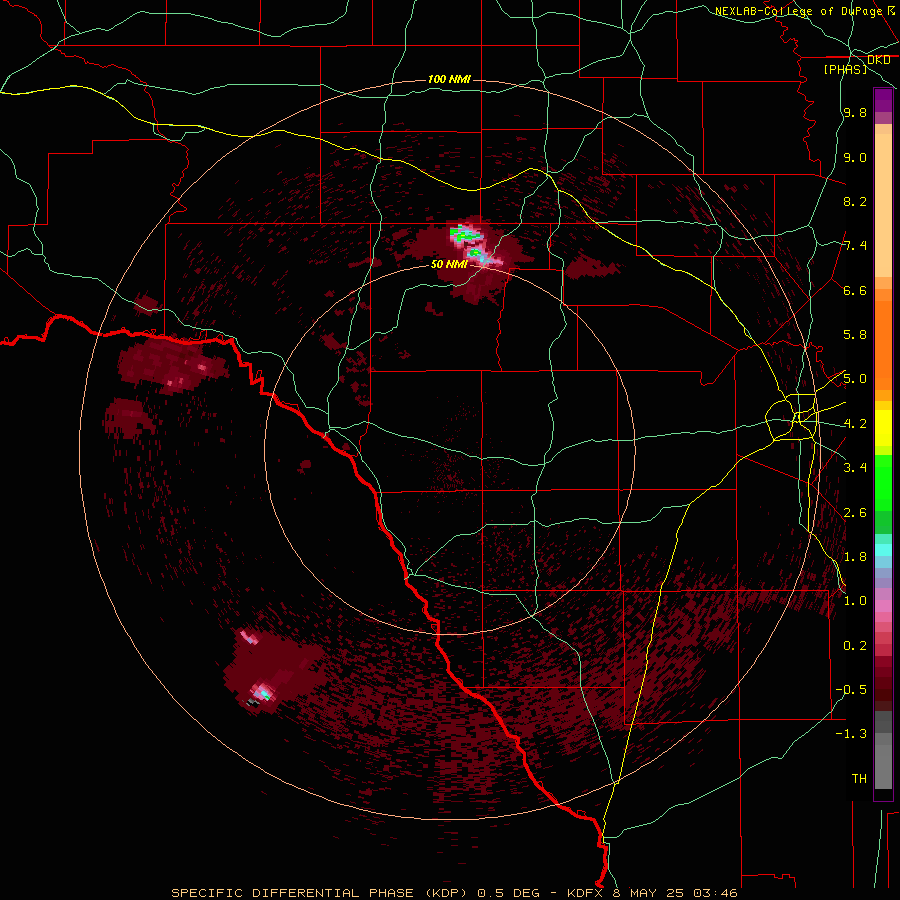Click the cyan-core storm cell in the southwest
This screenshot has width=900, height=900.
click(x=263, y=693)
